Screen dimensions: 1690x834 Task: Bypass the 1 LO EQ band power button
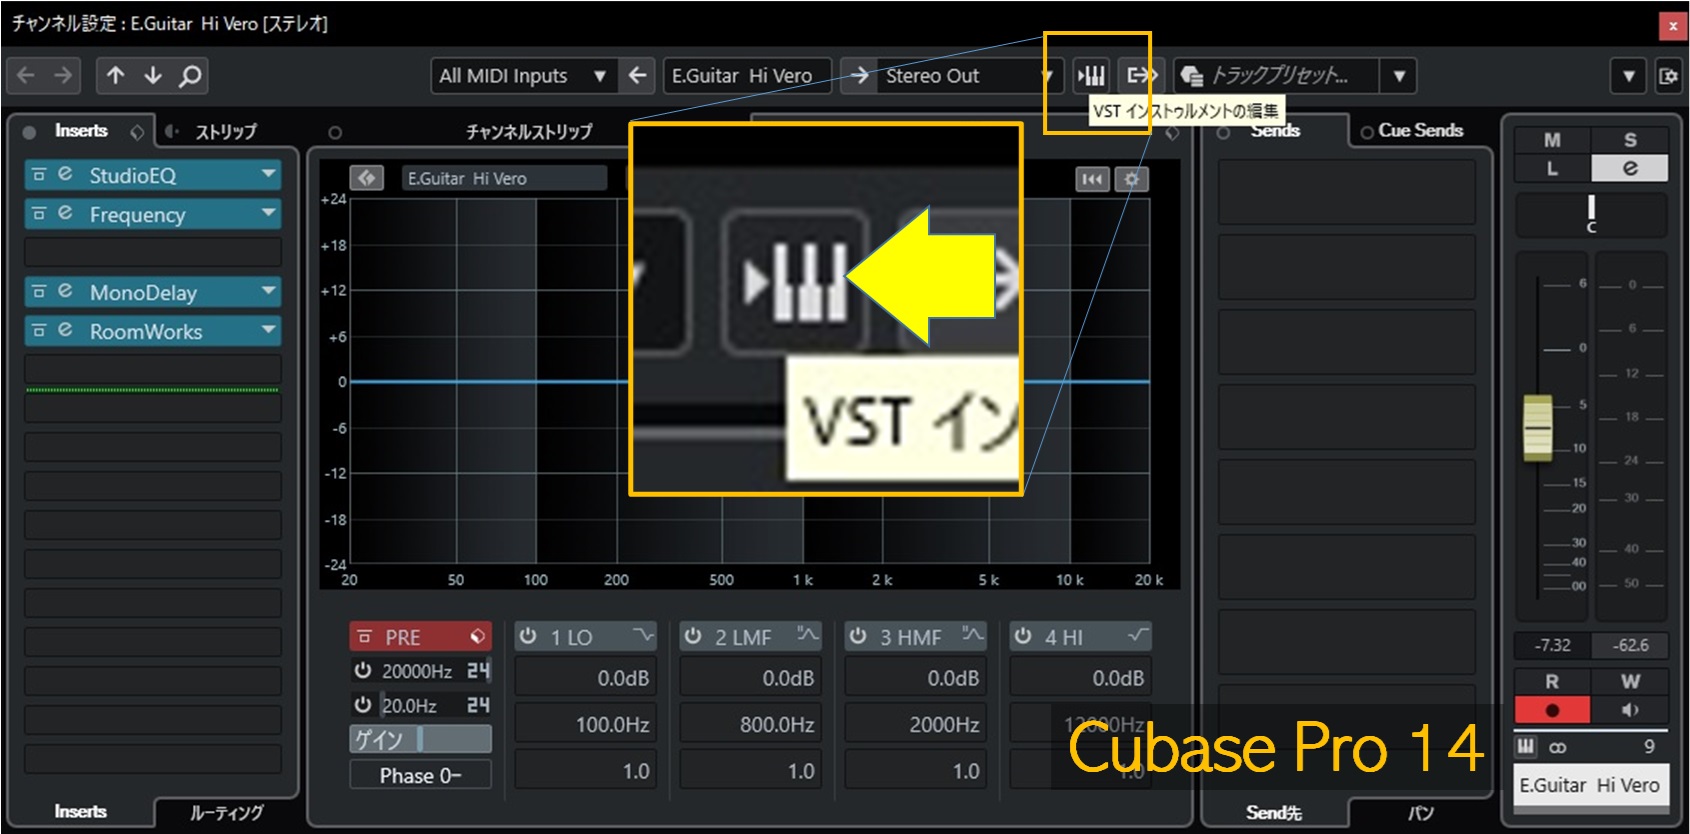point(528,636)
